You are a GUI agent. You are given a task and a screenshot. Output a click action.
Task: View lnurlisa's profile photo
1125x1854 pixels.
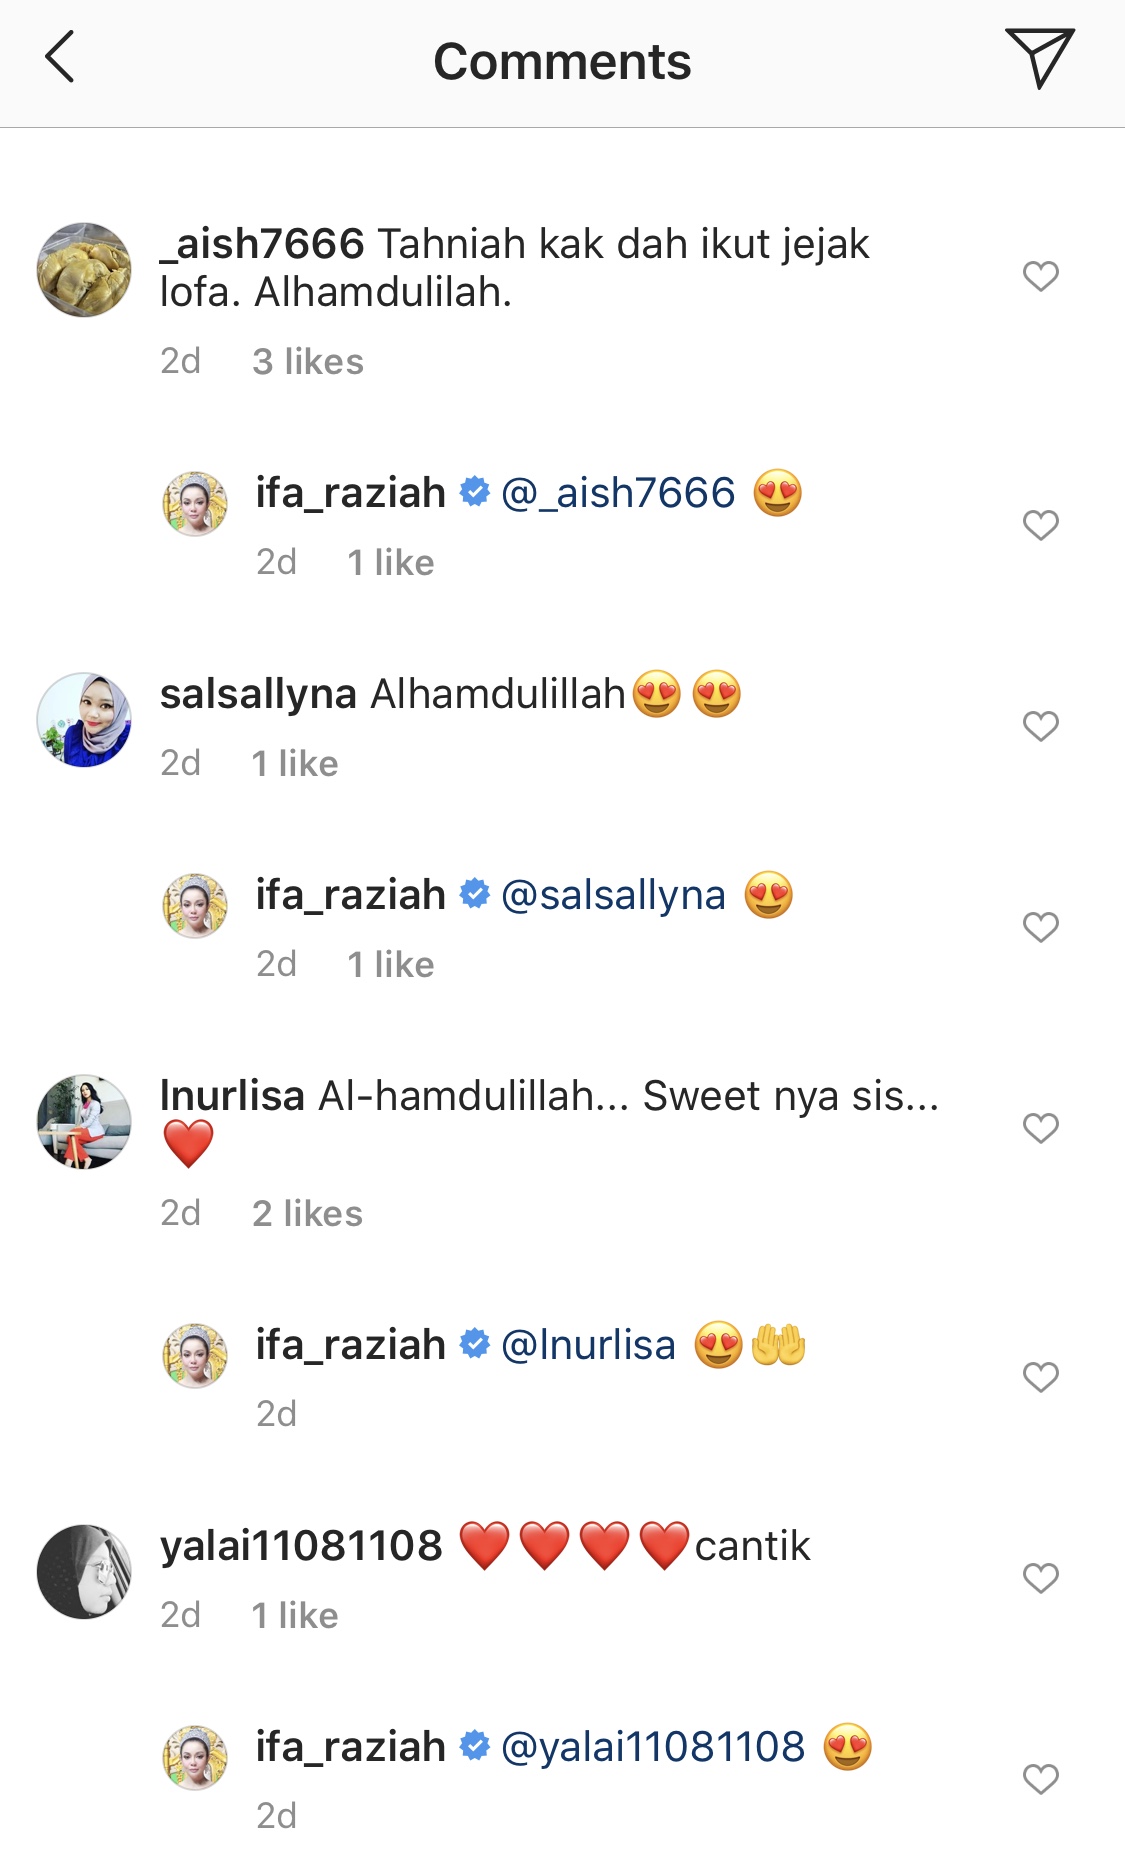coord(84,1122)
